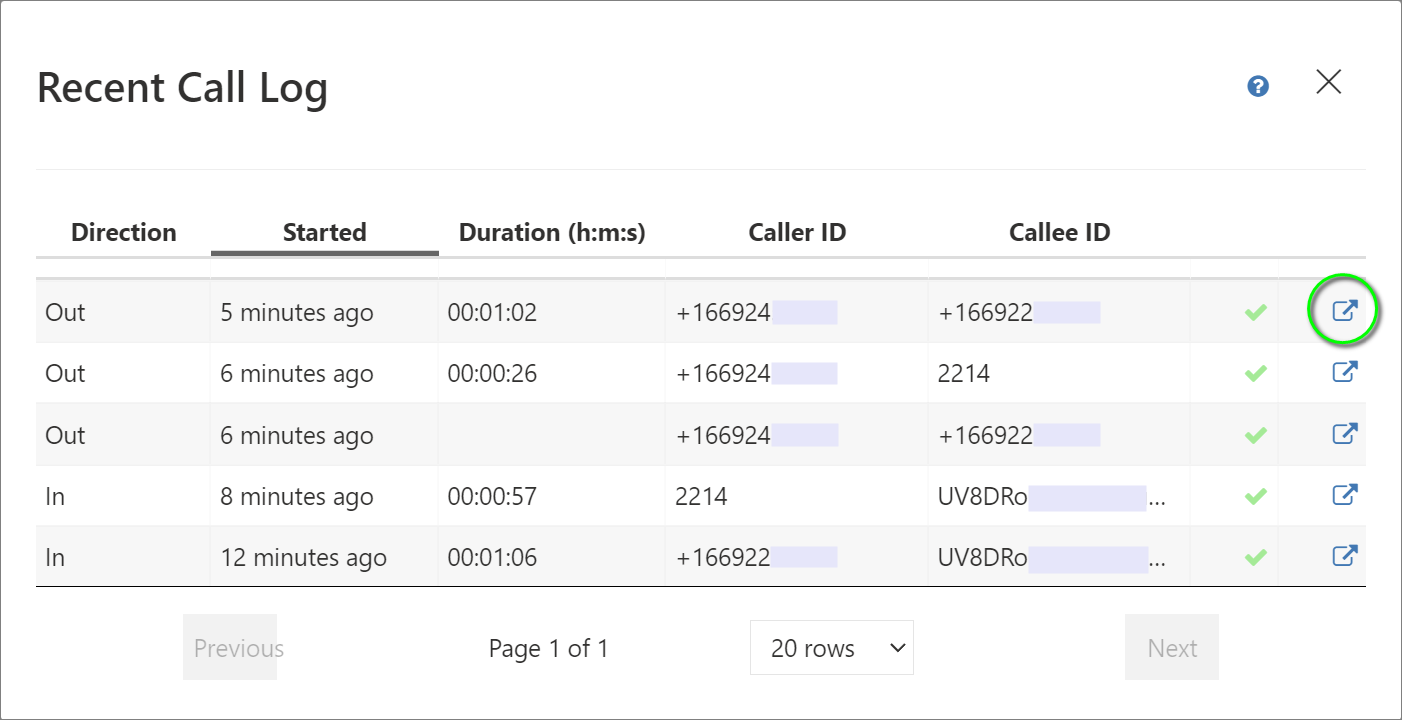
Task: Click green checkmark on the first call row
Action: [x=1255, y=313]
